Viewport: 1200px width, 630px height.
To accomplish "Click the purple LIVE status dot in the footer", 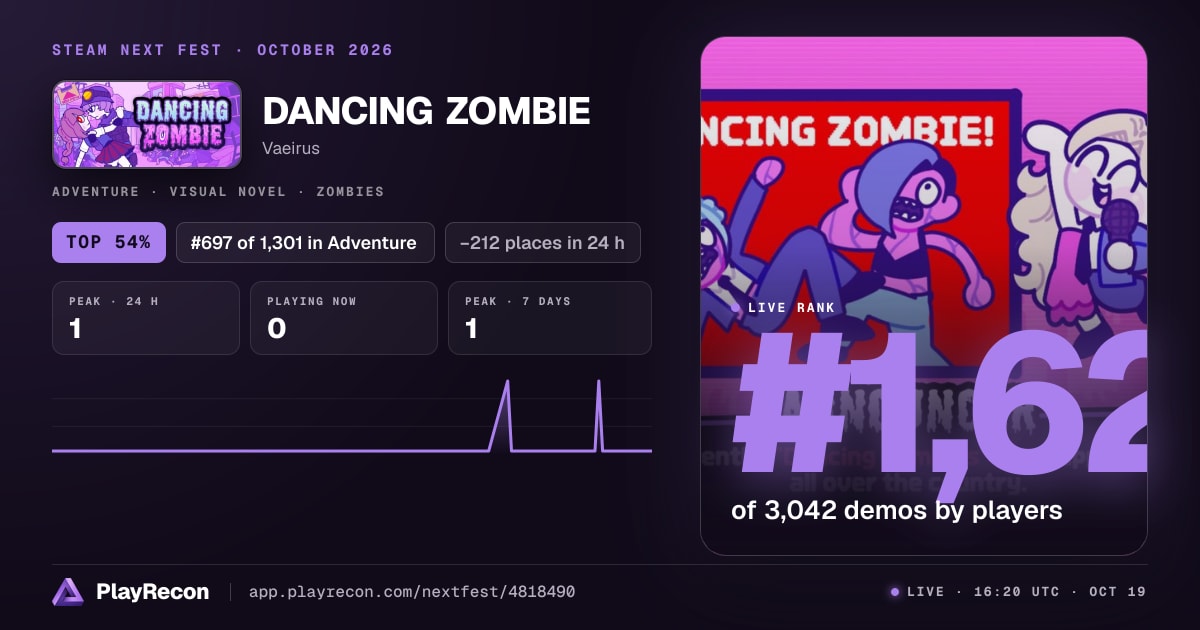I will click(x=895, y=592).
